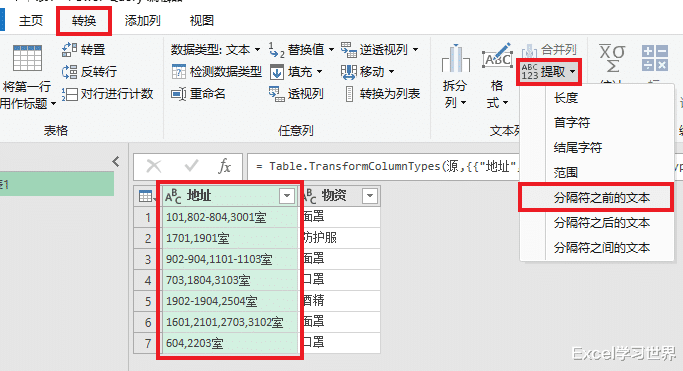Open the 视图 ribbon tab
Viewport: 683px width, 371px height.
(x=202, y=20)
